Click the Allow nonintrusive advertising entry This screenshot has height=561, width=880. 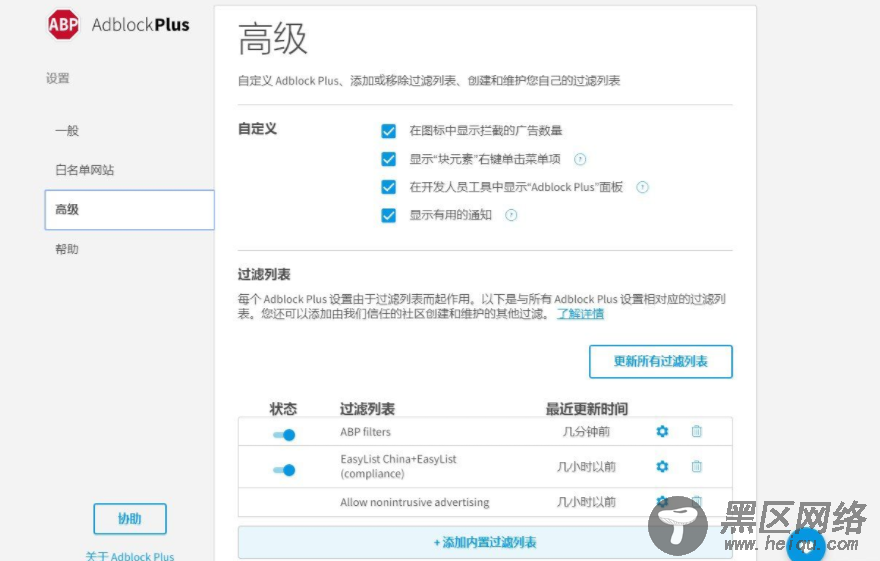415,502
